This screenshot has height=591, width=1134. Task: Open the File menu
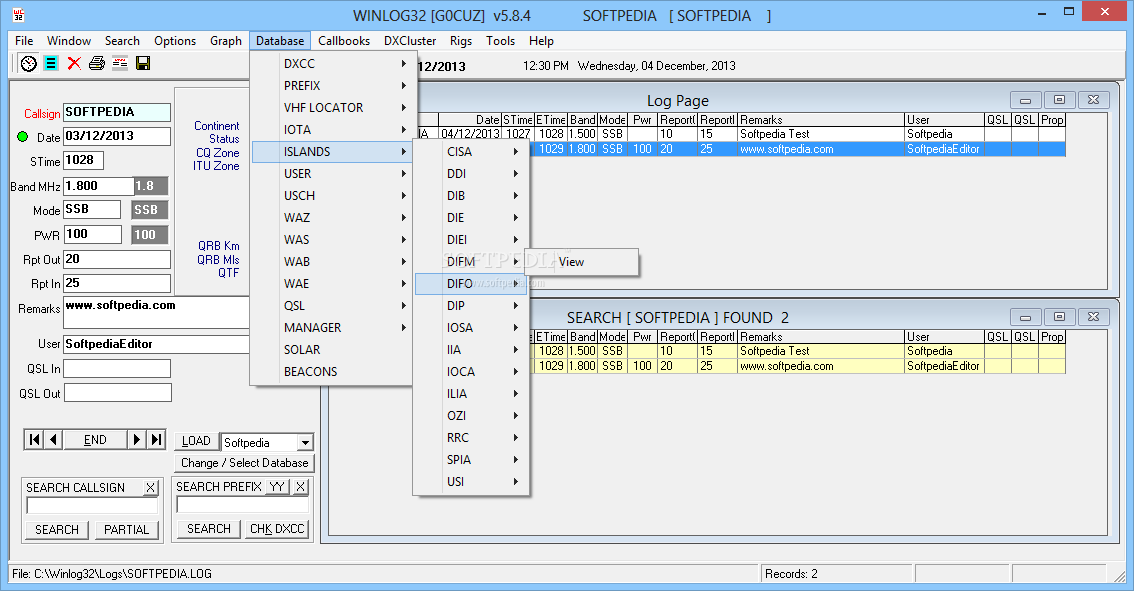pyautogui.click(x=24, y=41)
